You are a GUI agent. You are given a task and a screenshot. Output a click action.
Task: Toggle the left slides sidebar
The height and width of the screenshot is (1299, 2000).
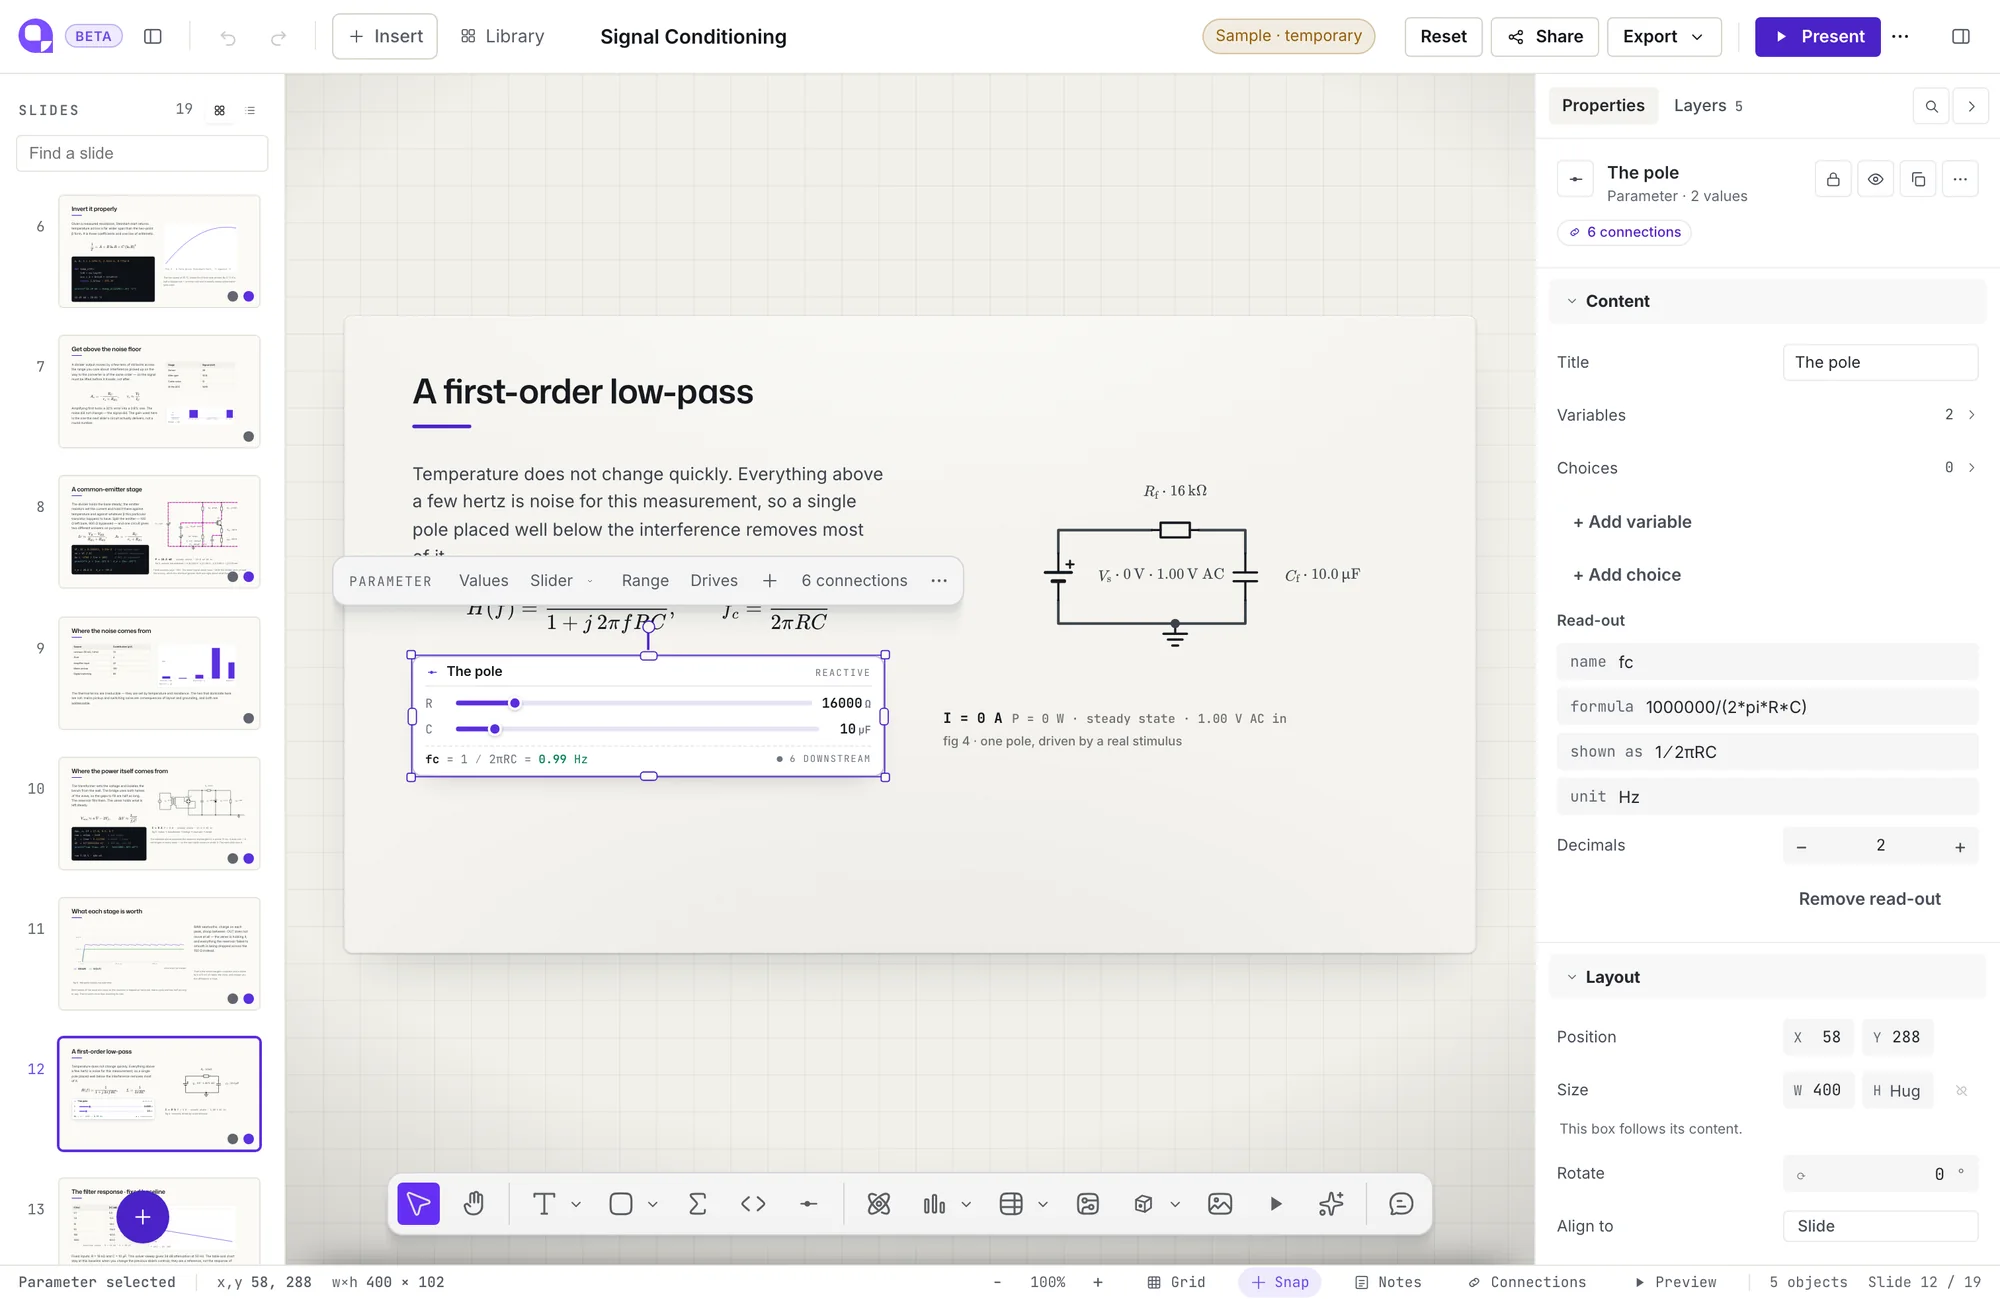tap(153, 37)
